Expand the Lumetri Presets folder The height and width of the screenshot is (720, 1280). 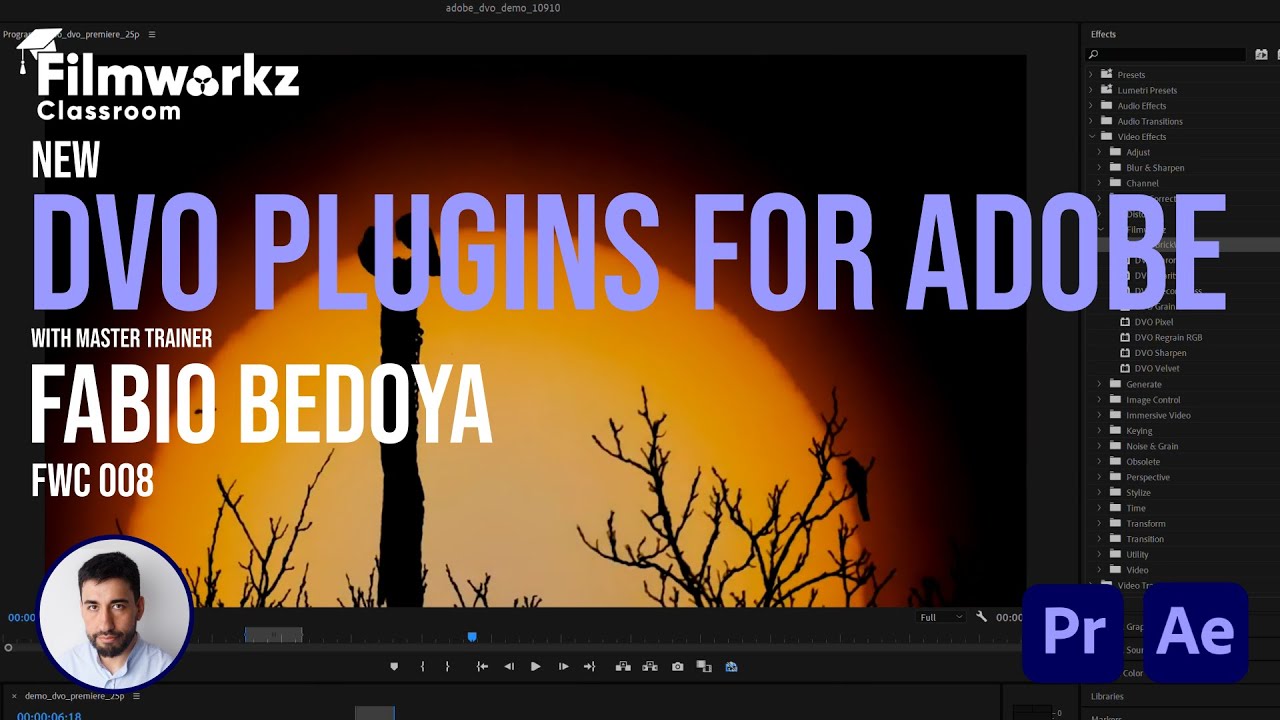[x=1091, y=90]
